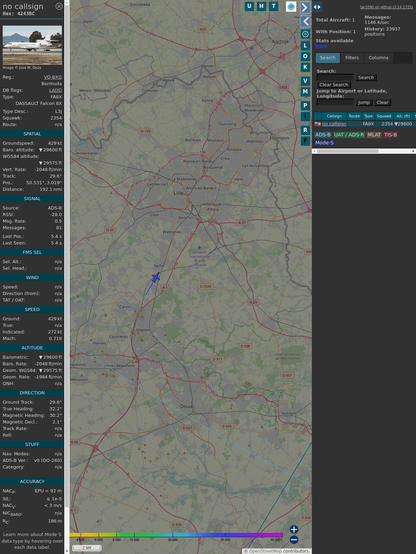416x554 pixels.
Task: Click the V map button
Action: pyautogui.click(x=305, y=81)
